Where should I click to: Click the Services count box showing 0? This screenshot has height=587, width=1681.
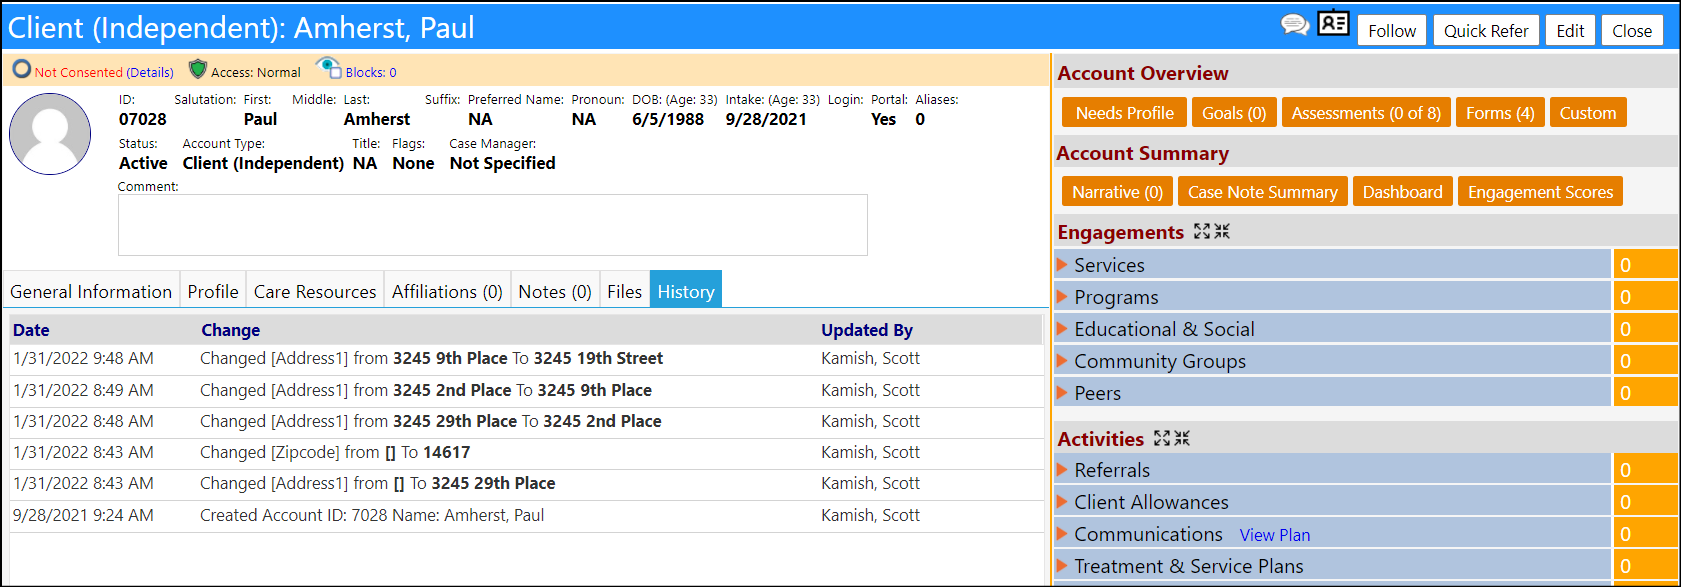click(x=1645, y=265)
